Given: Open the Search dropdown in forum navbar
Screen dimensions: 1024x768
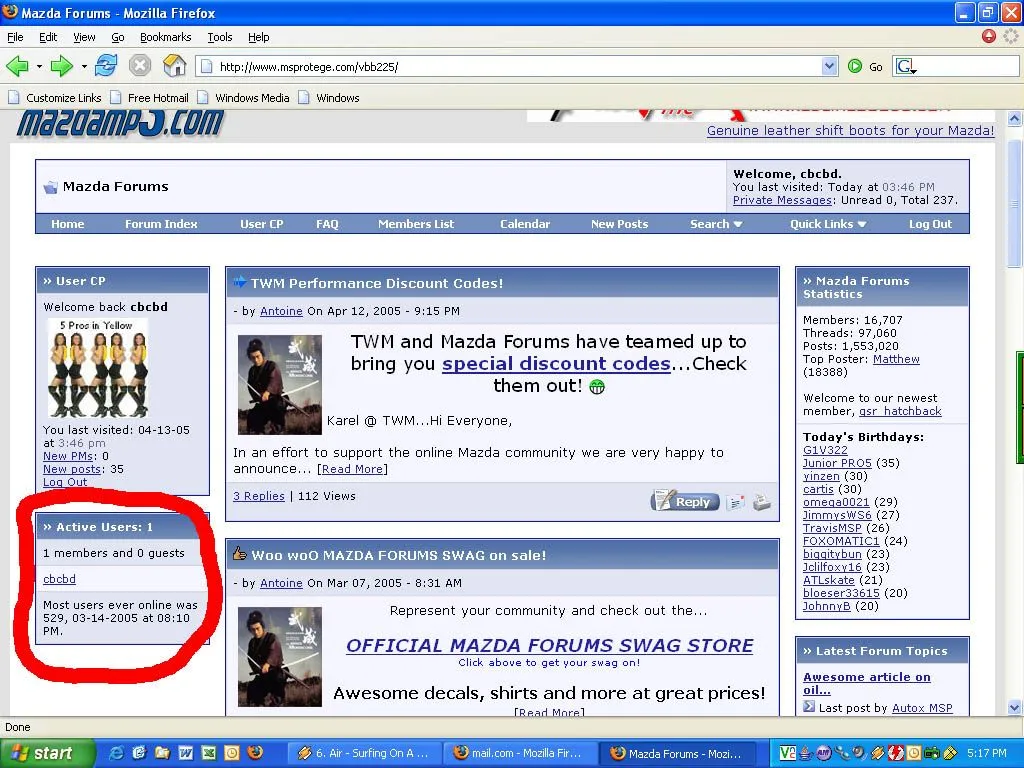Looking at the screenshot, I should pyautogui.click(x=716, y=224).
